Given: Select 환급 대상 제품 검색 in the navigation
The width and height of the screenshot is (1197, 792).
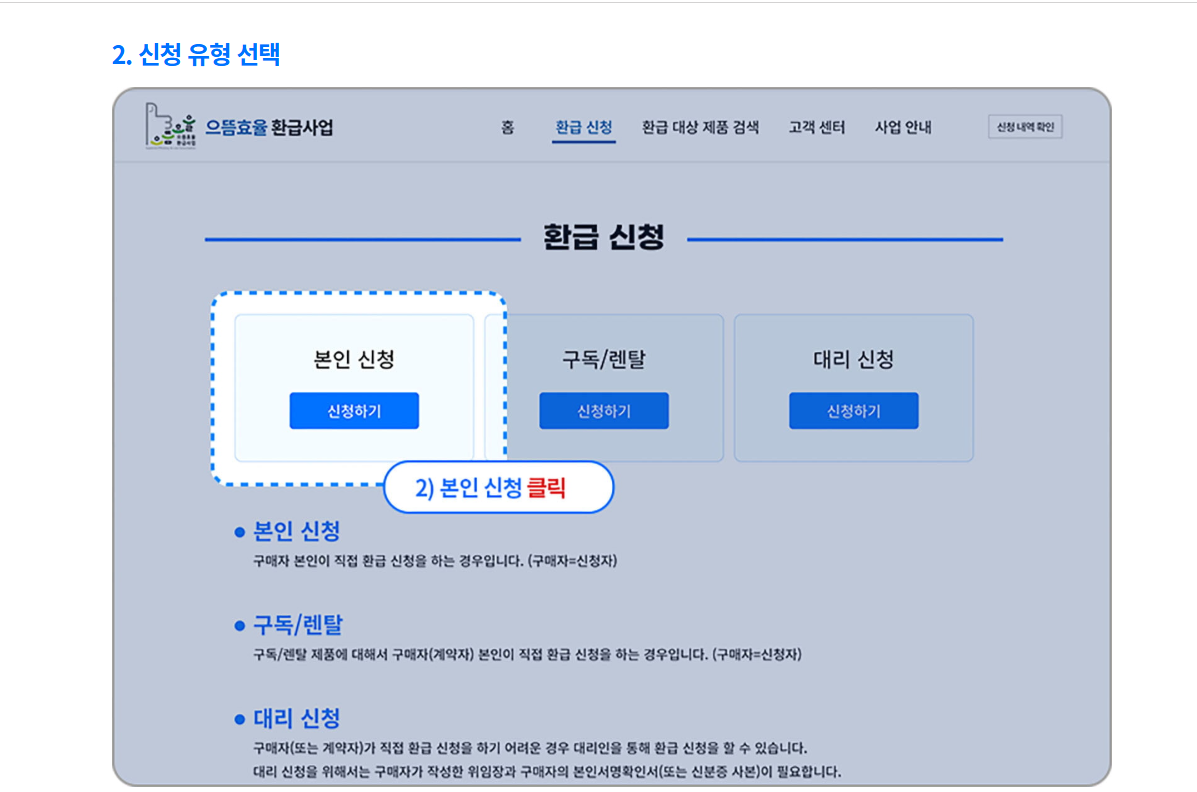Looking at the screenshot, I should coord(701,127).
